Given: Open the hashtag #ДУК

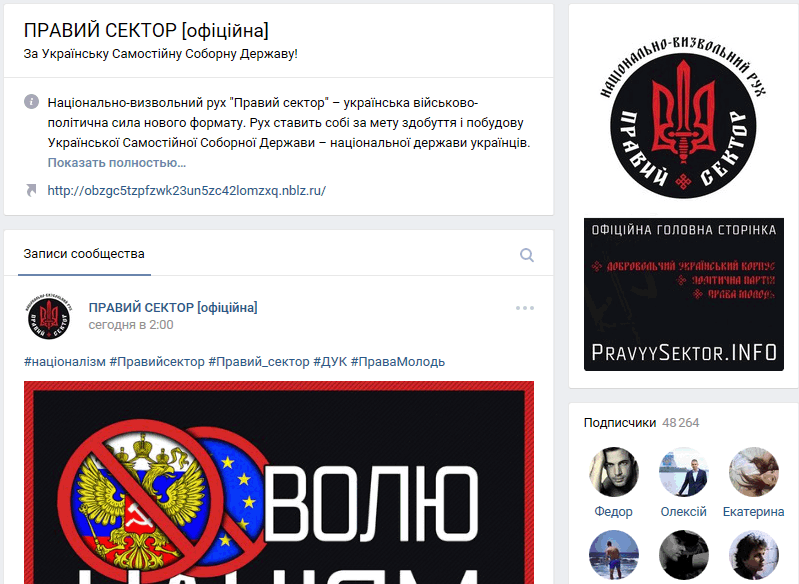Looking at the screenshot, I should point(330,362).
